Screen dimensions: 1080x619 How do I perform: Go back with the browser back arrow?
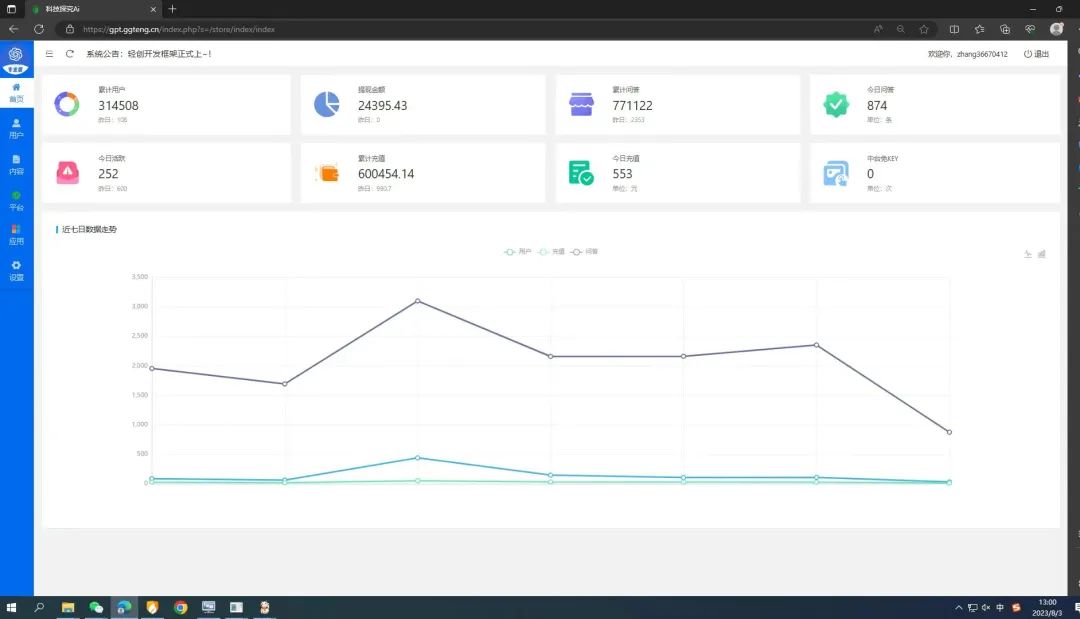pyautogui.click(x=13, y=29)
